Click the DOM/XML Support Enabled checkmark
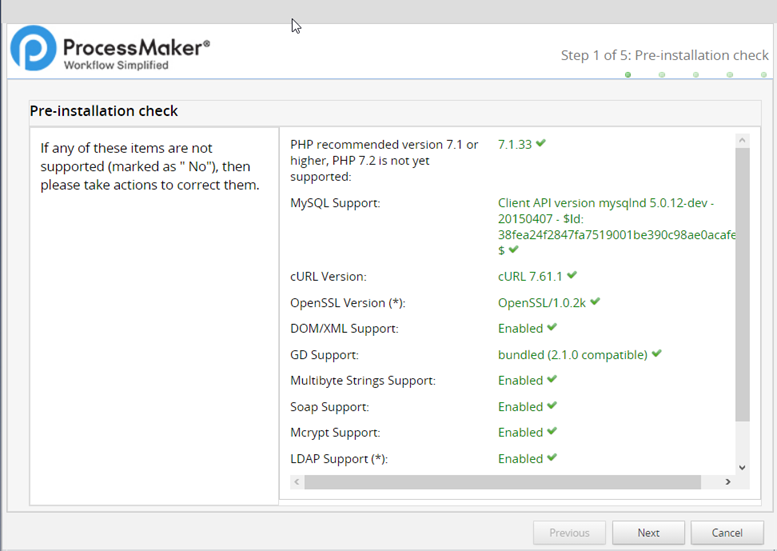 click(552, 327)
